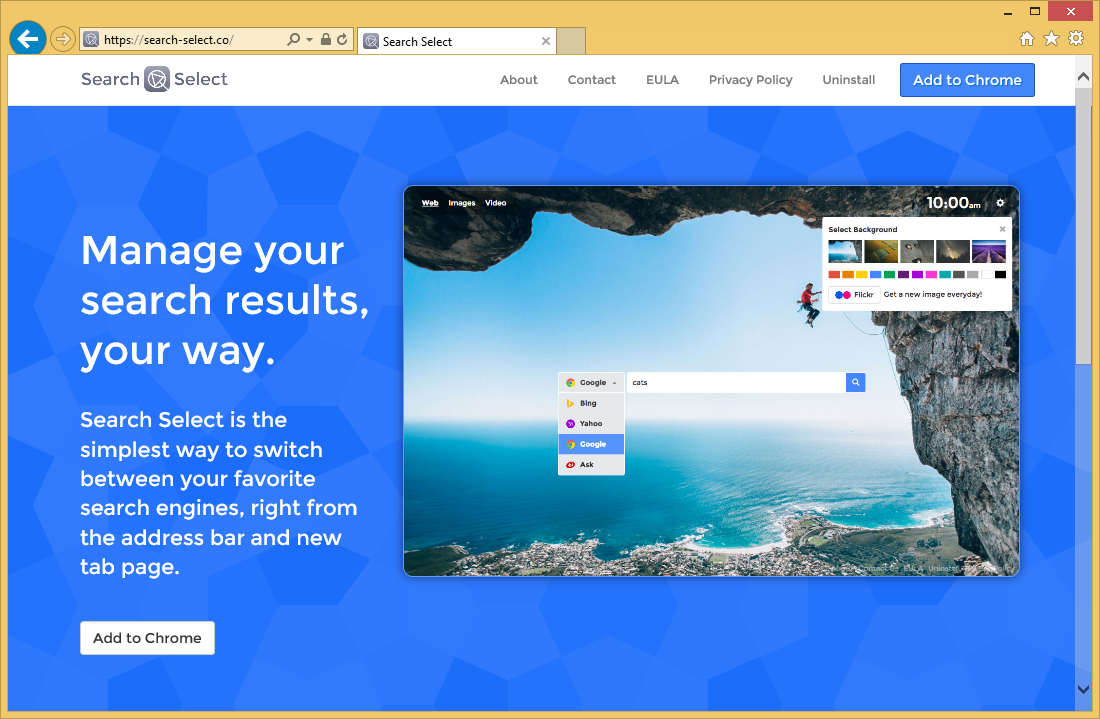
Task: Open the Uninstall link in header
Action: coord(848,80)
